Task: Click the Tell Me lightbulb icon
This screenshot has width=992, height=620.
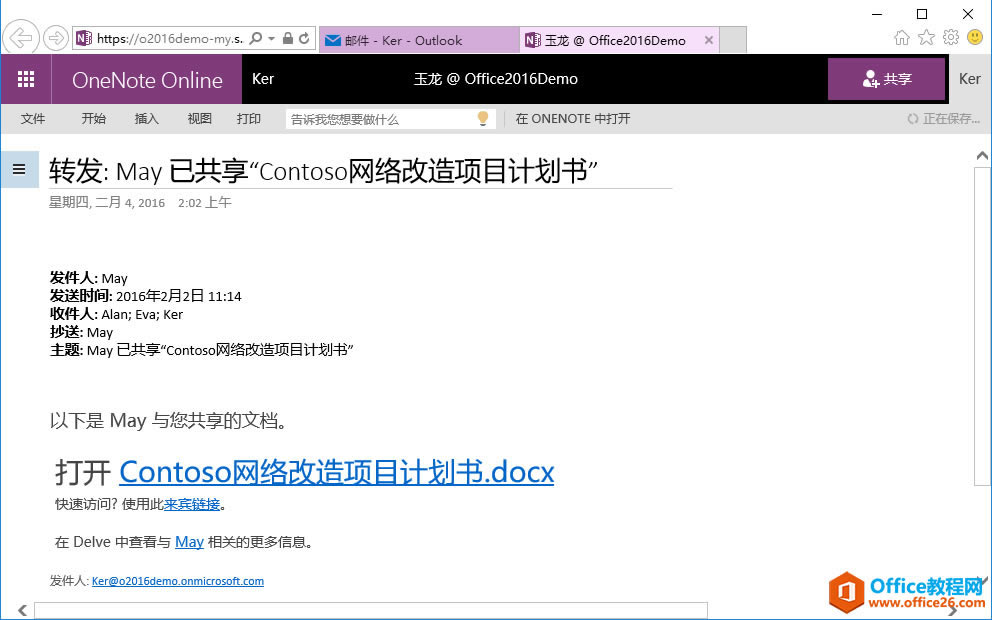Action: coord(483,118)
